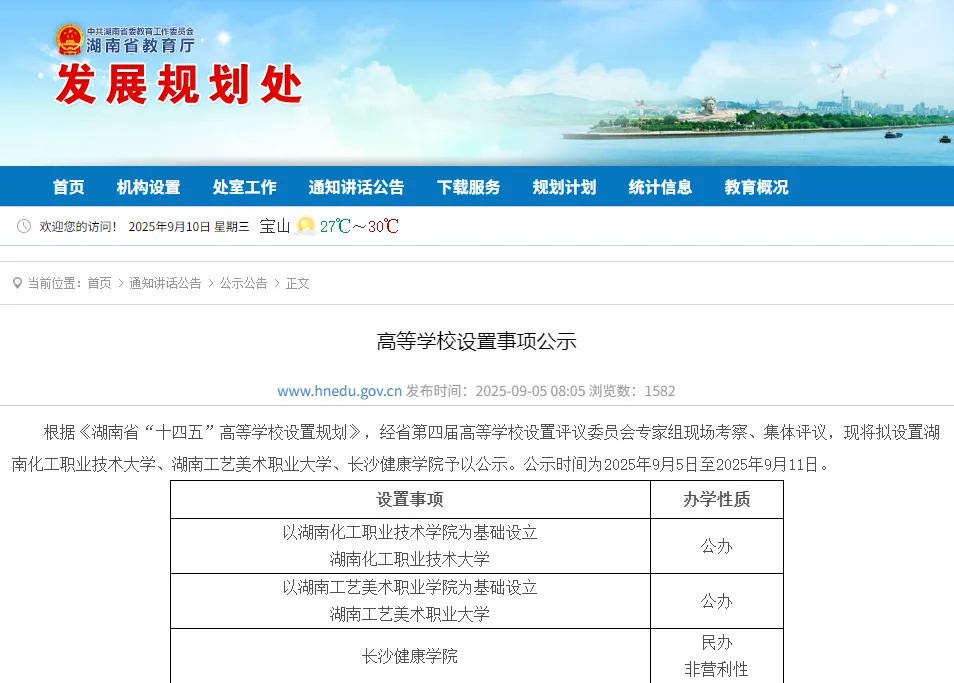Open the www.hnedu.gov.cn source link

339,391
